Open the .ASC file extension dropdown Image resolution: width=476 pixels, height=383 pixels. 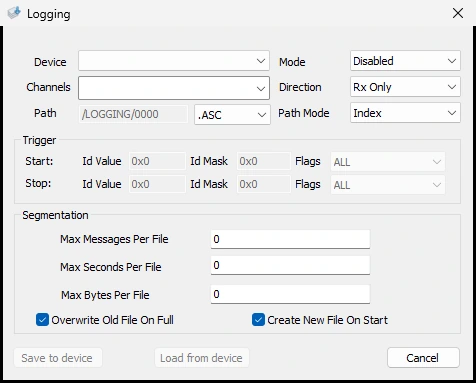(232, 115)
